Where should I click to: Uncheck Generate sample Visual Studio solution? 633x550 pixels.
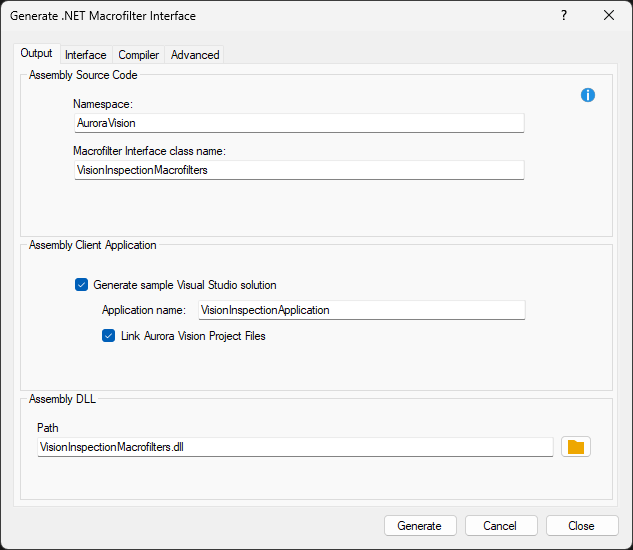(82, 285)
